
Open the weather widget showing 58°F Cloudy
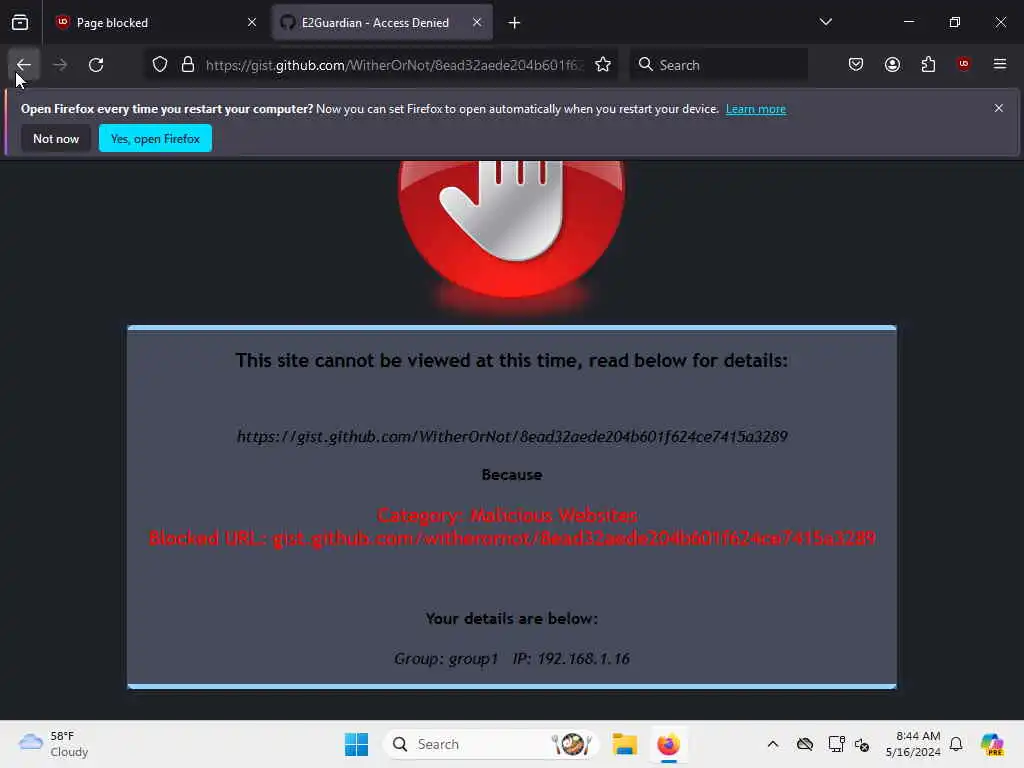(x=54, y=744)
